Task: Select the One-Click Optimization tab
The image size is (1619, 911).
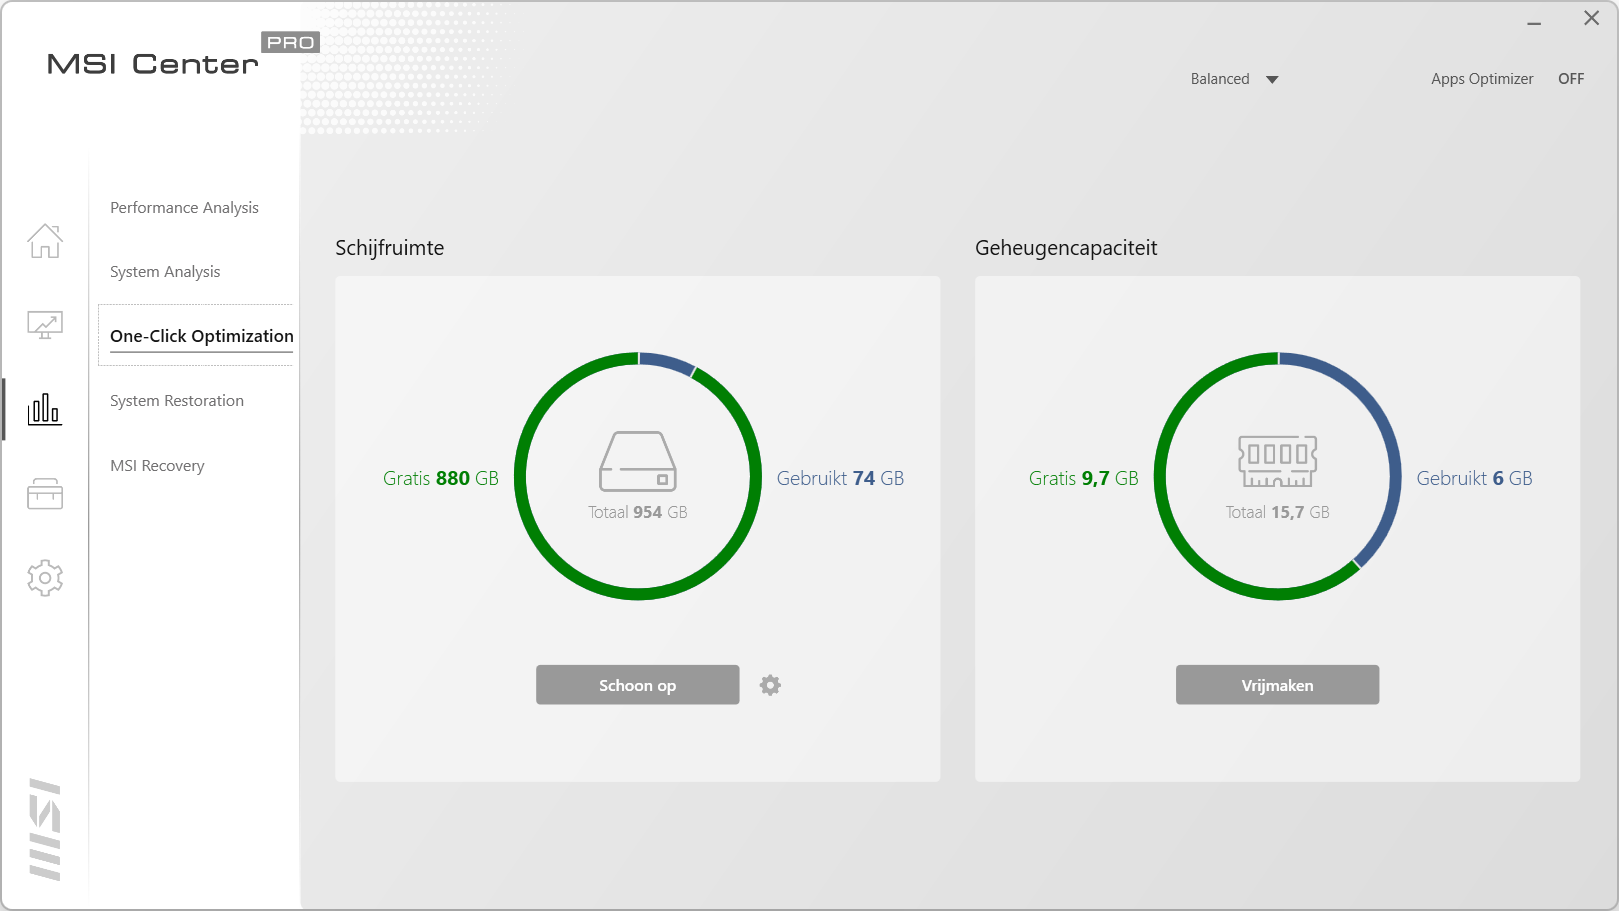Action: tap(201, 336)
